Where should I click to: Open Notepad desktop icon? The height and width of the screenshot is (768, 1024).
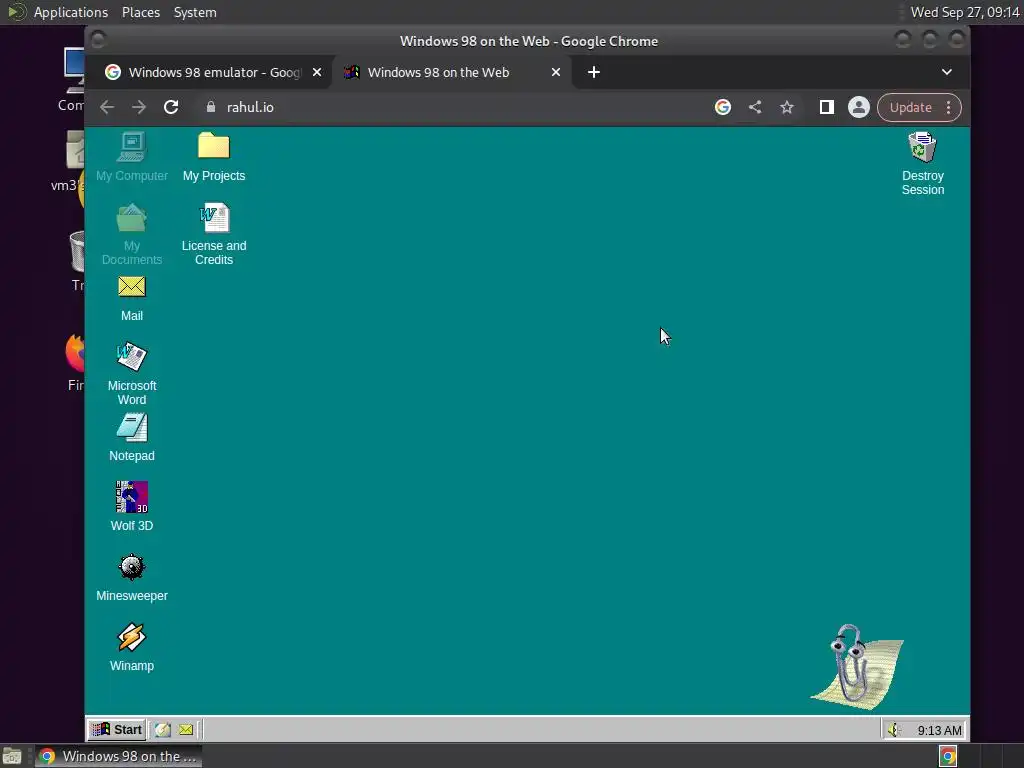pos(131,438)
